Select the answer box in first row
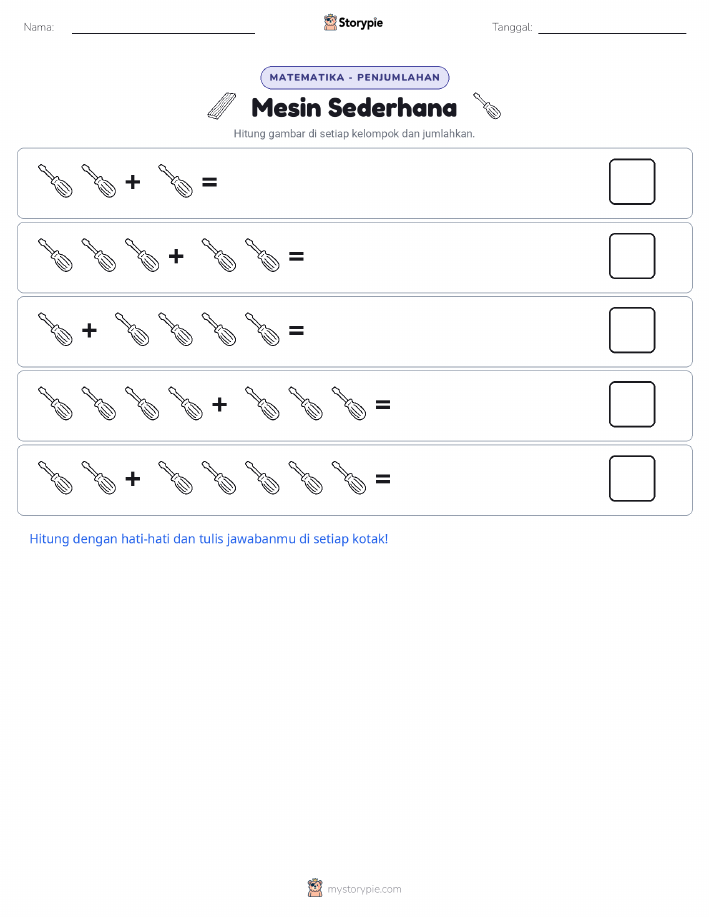This screenshot has height=917, width=709. pos(632,182)
